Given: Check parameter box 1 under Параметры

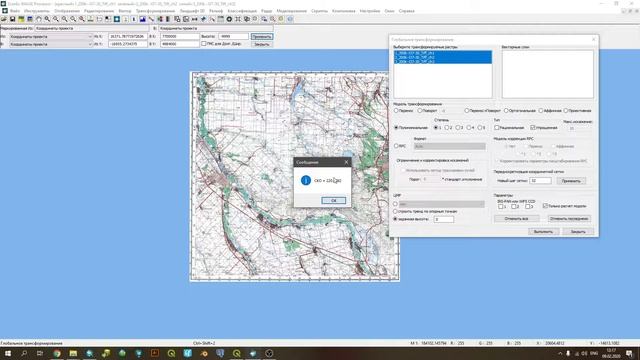Looking at the screenshot, I should coord(500,207).
